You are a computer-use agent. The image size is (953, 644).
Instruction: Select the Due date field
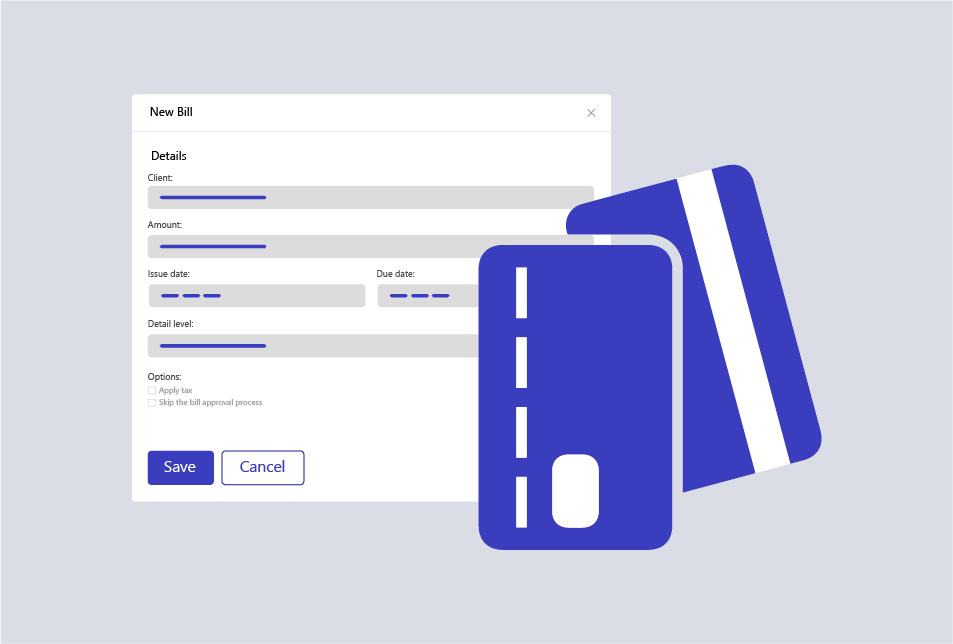(x=428, y=296)
